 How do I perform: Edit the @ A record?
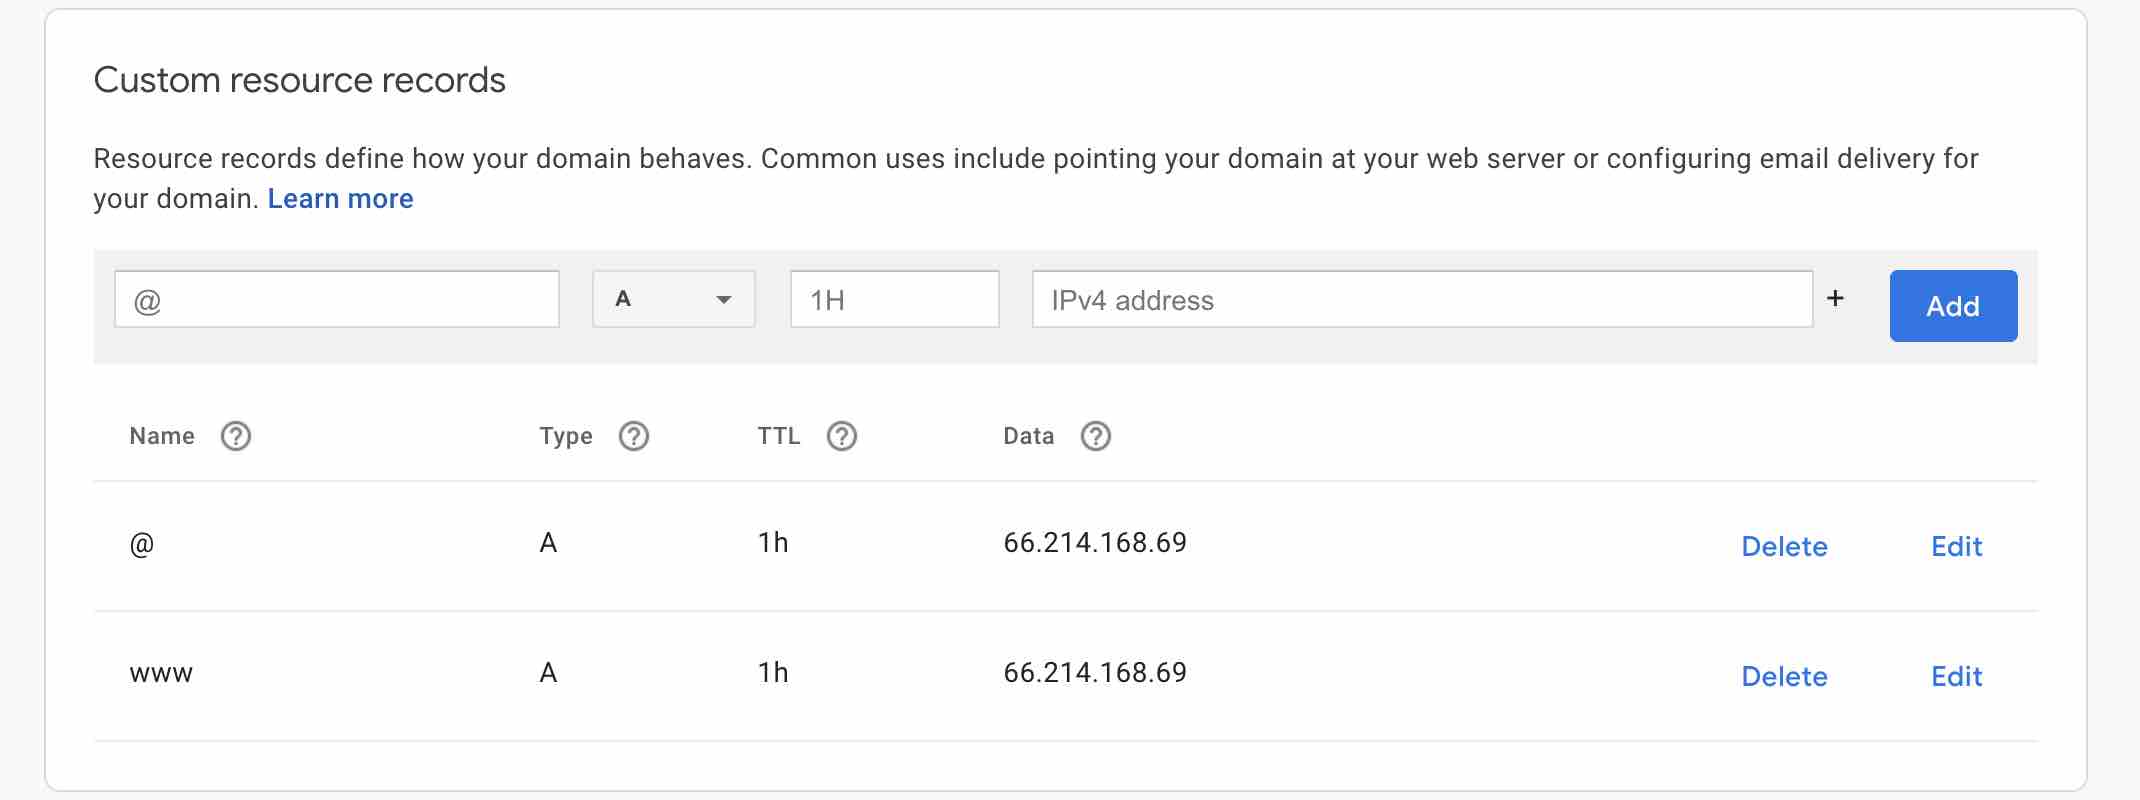[x=1956, y=546]
